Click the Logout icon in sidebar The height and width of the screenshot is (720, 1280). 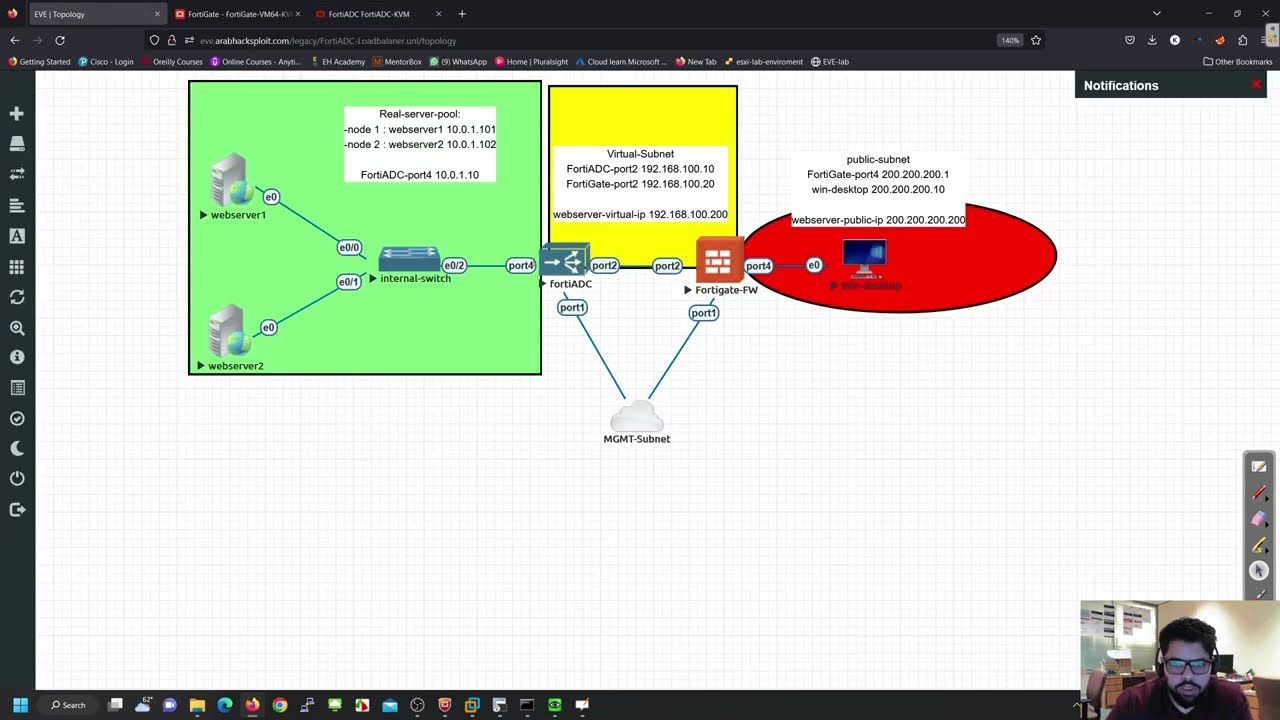tap(17, 510)
